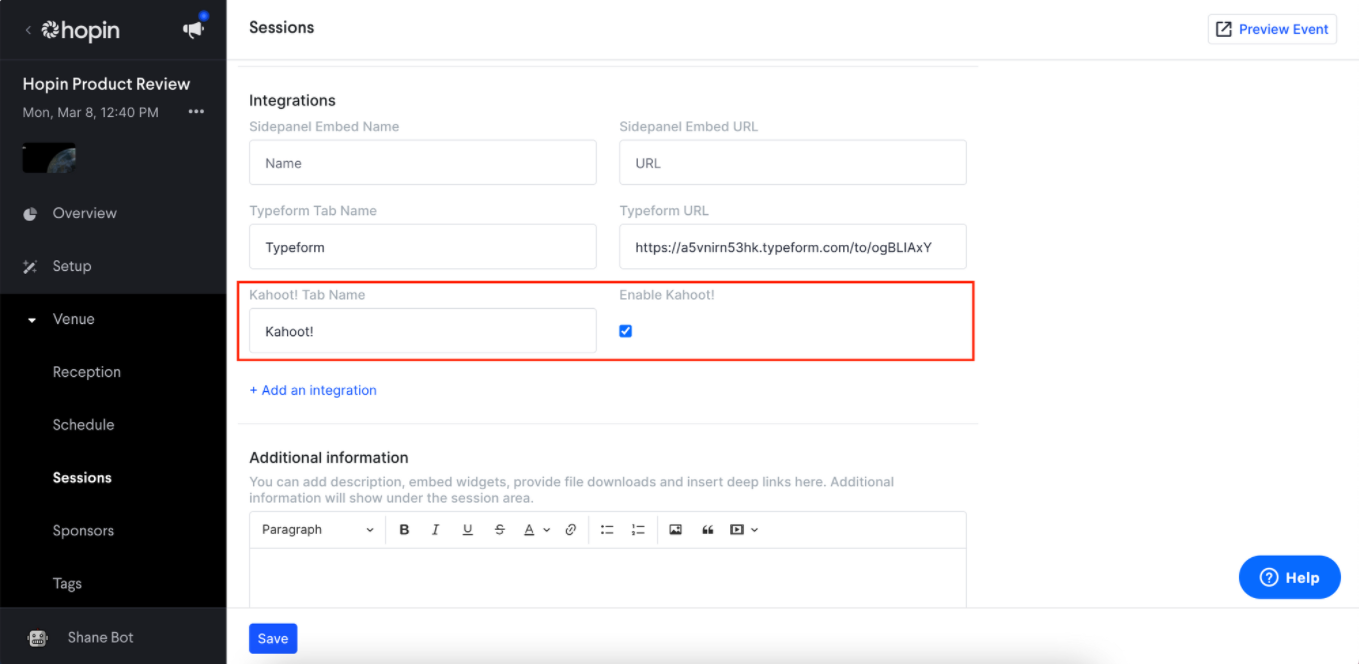This screenshot has height=664, width=1359.
Task: Collapse the Venue section in sidebar
Action: (x=32, y=320)
